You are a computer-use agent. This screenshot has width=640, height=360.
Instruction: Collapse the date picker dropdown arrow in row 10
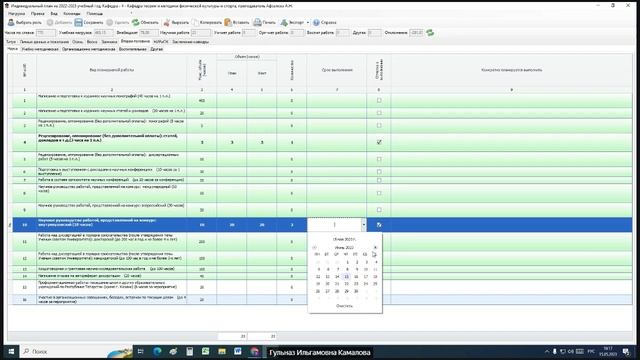tap(364, 225)
